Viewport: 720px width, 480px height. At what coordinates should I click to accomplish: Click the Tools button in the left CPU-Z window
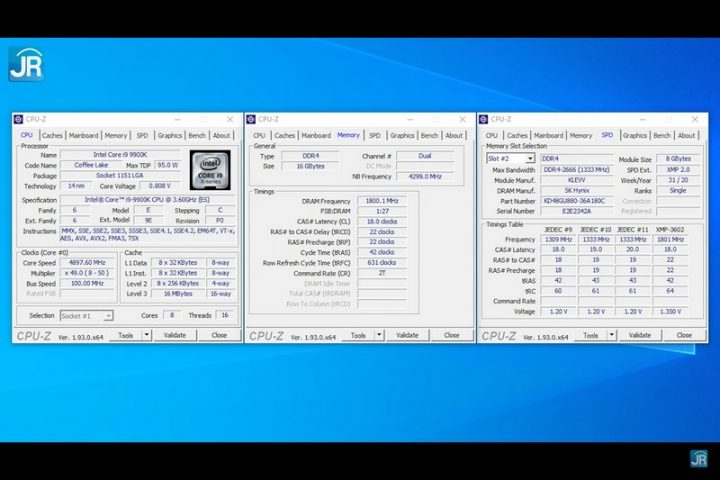click(126, 335)
